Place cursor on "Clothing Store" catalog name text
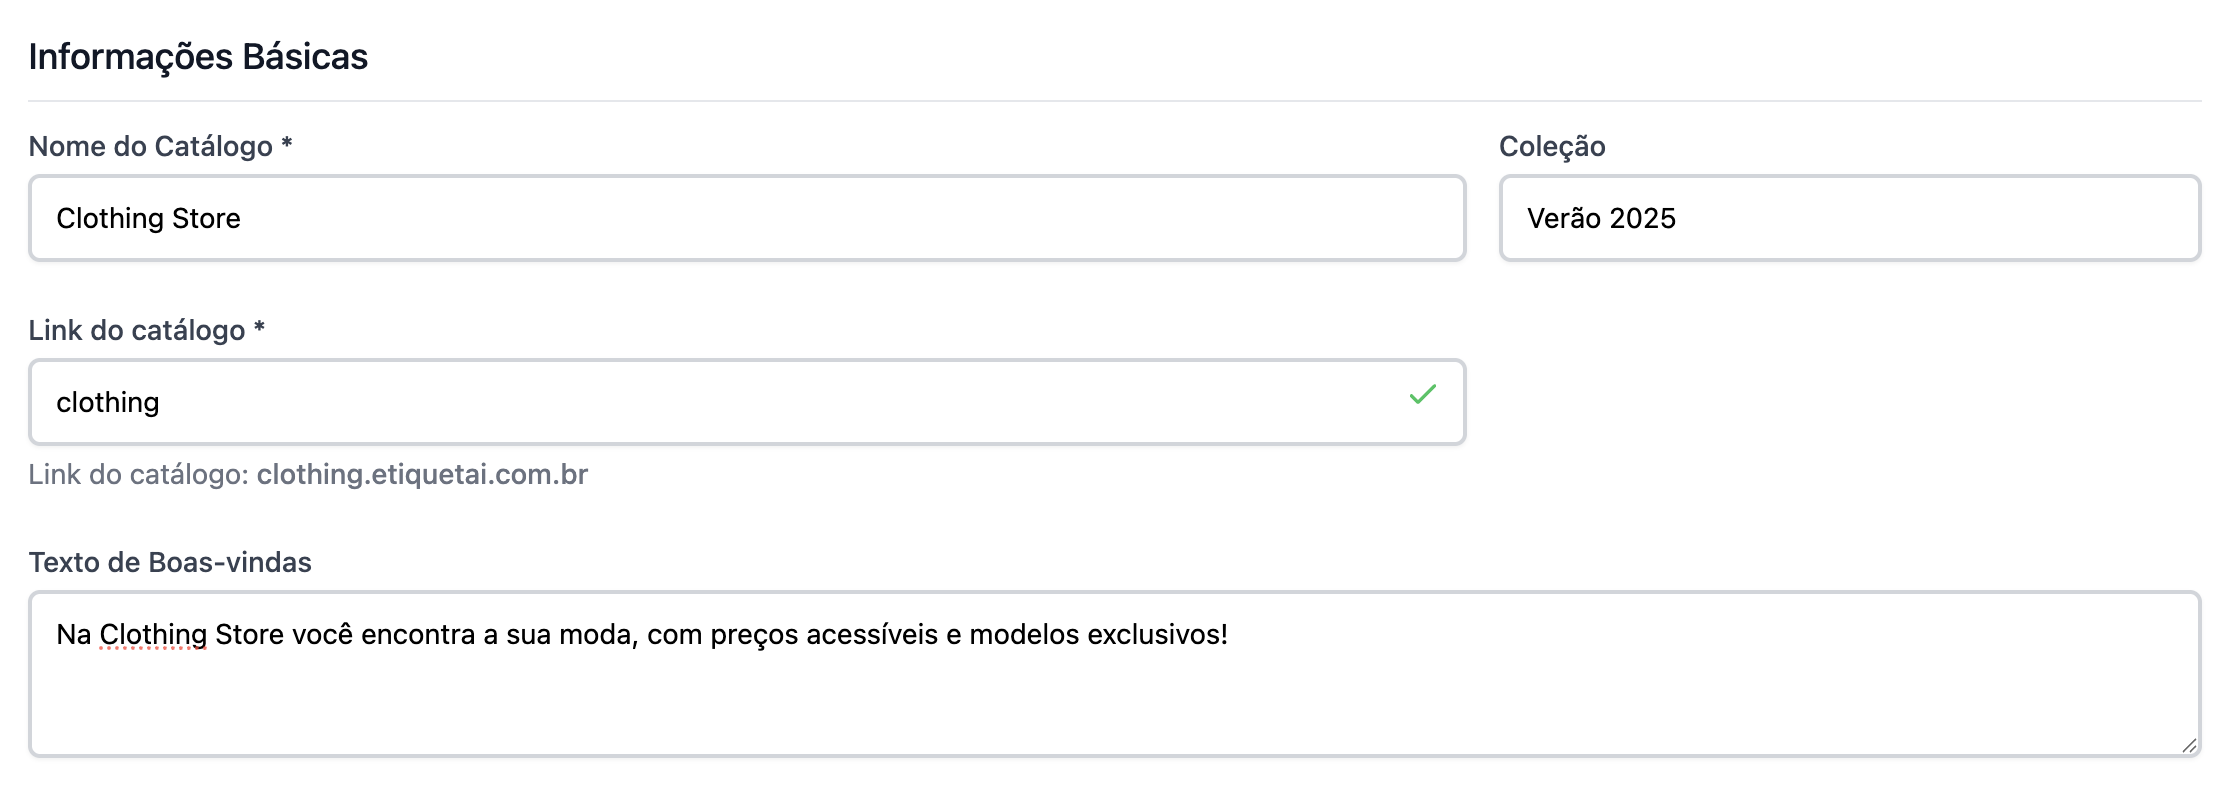Screen dimensions: 2236x788 tap(148, 218)
